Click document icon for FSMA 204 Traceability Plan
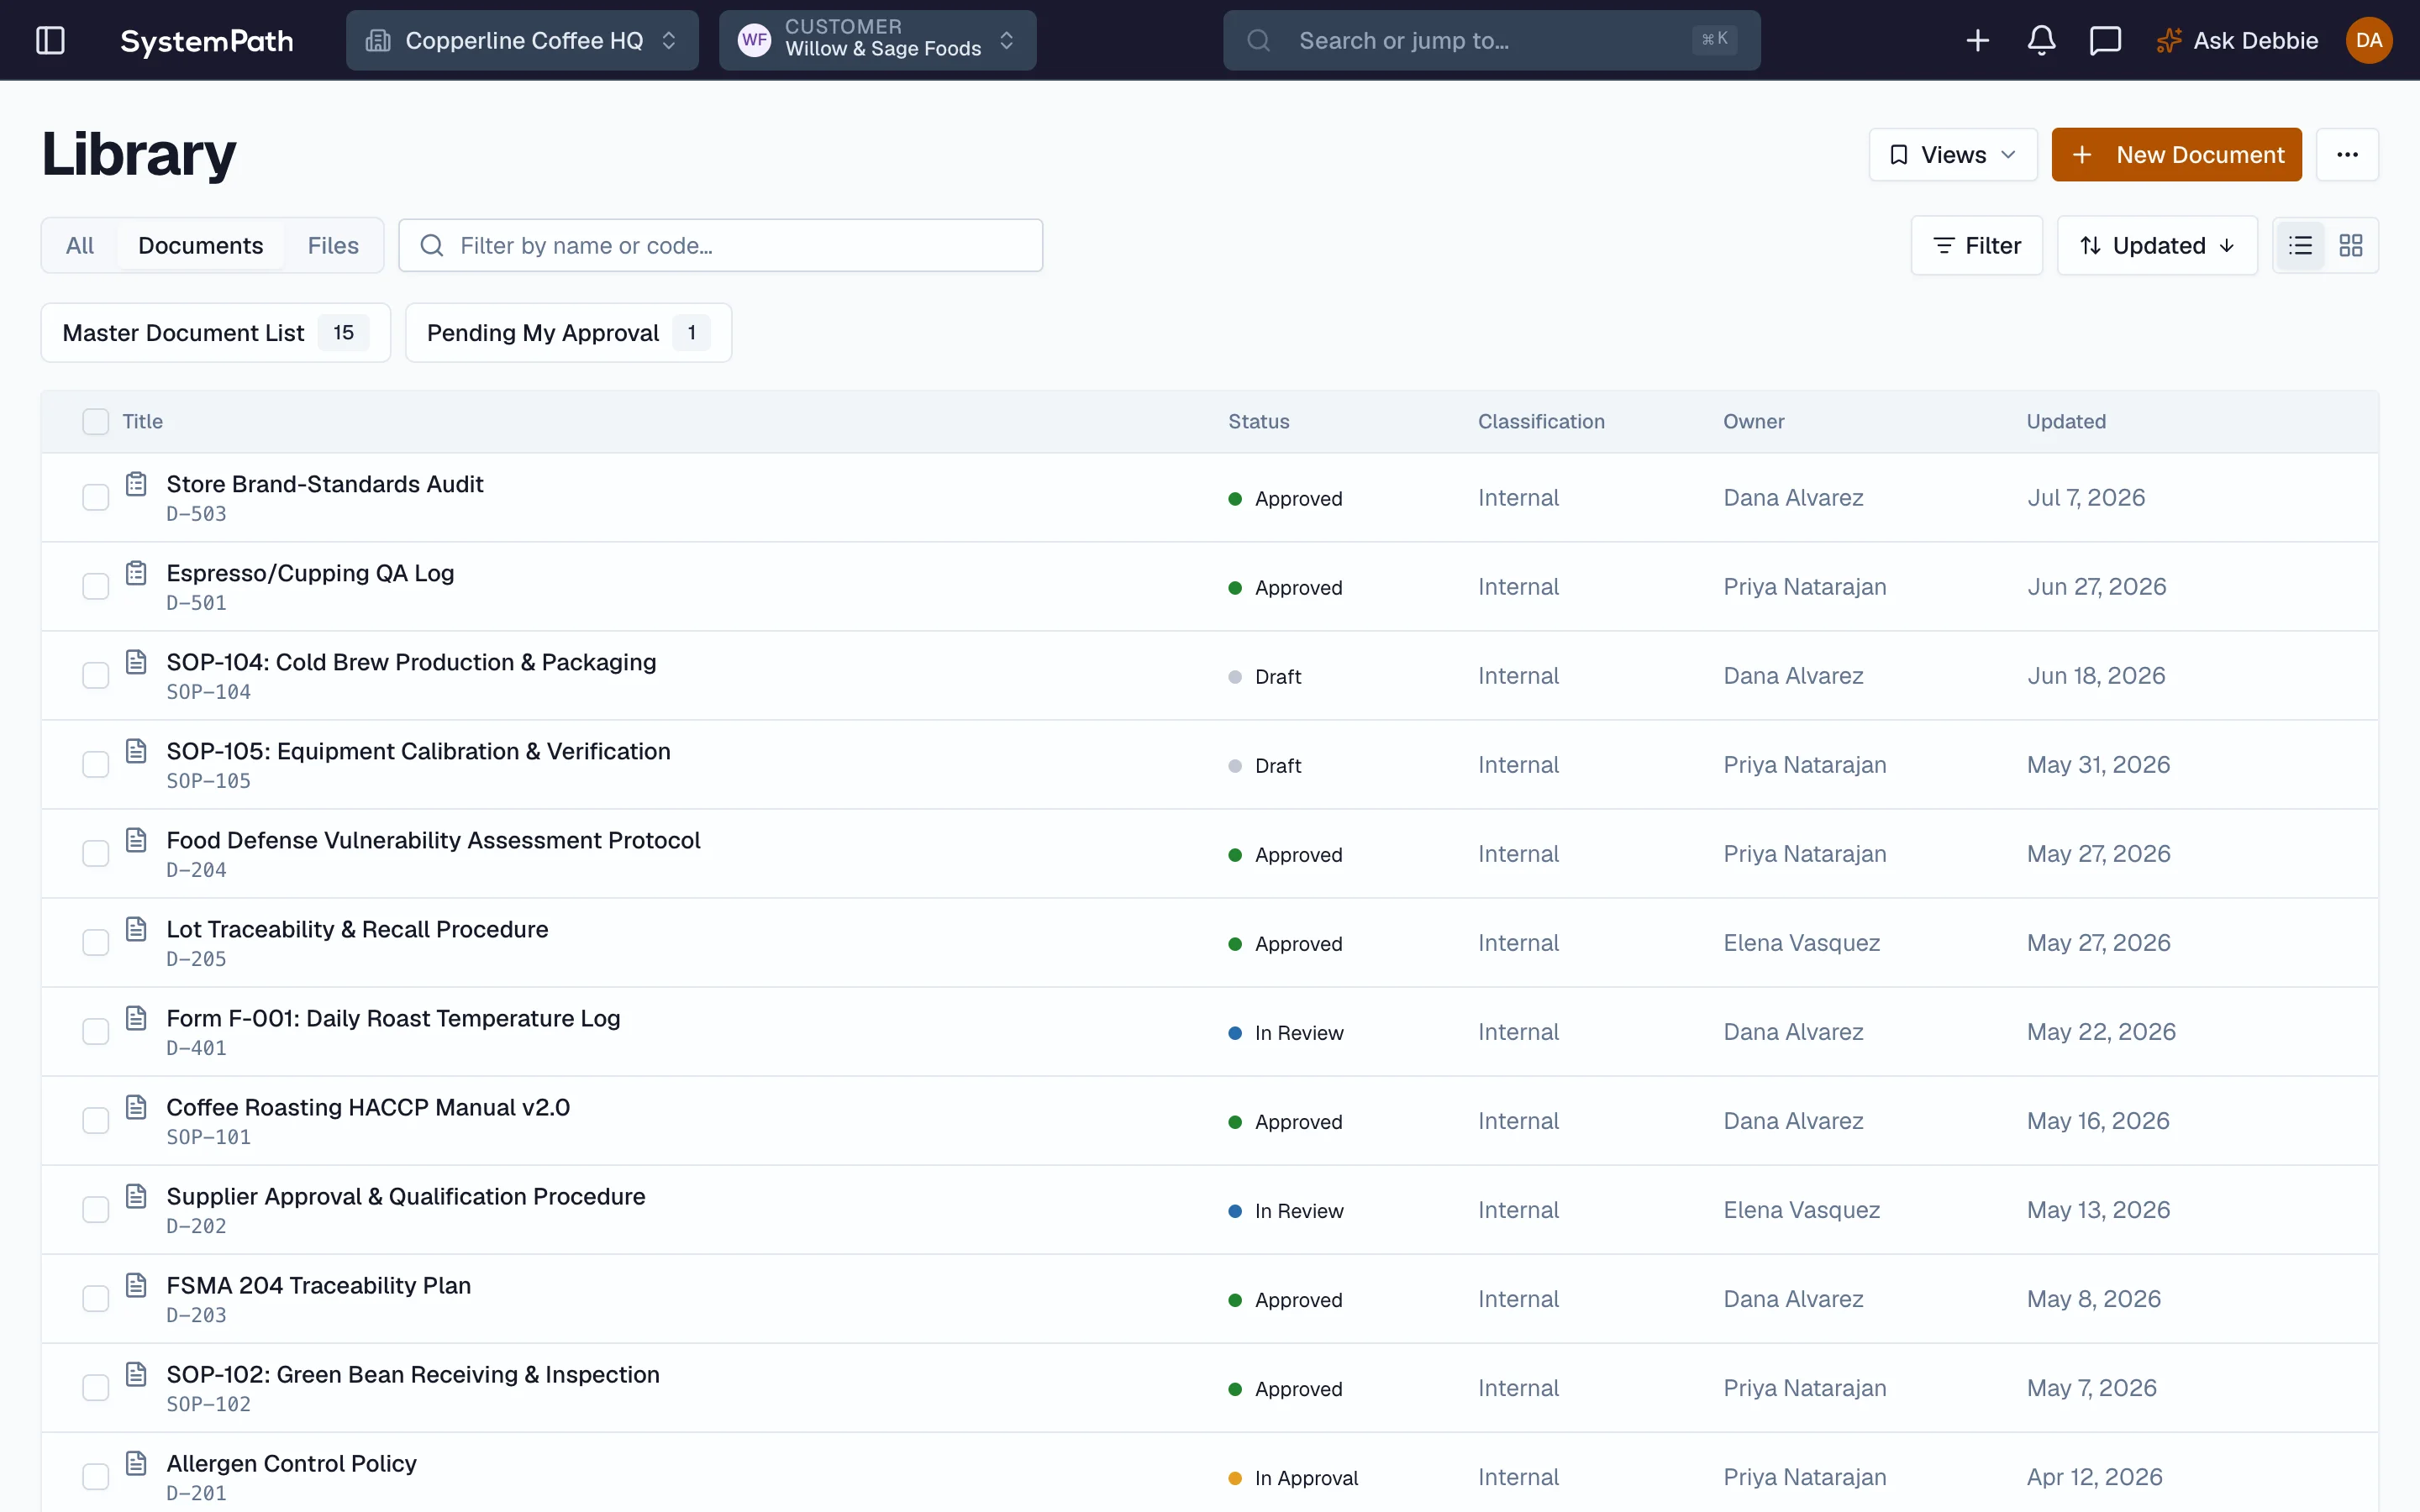 (x=137, y=1285)
